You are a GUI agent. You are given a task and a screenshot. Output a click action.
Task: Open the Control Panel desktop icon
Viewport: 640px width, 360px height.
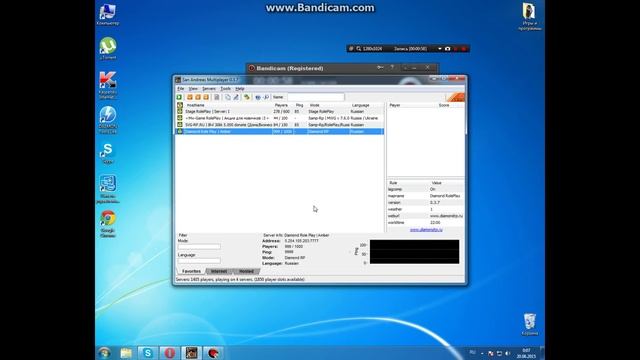click(x=108, y=189)
